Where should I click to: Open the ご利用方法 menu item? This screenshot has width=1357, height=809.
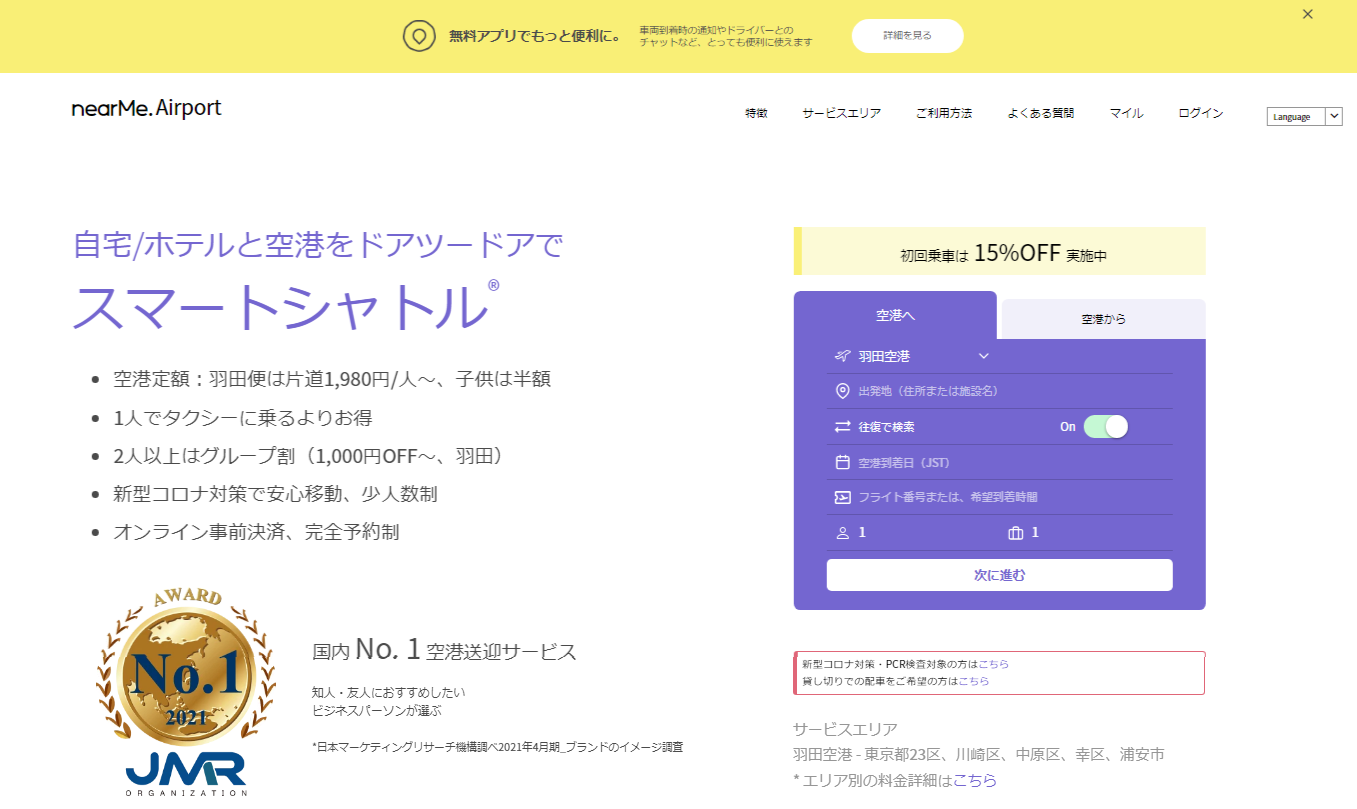click(943, 113)
